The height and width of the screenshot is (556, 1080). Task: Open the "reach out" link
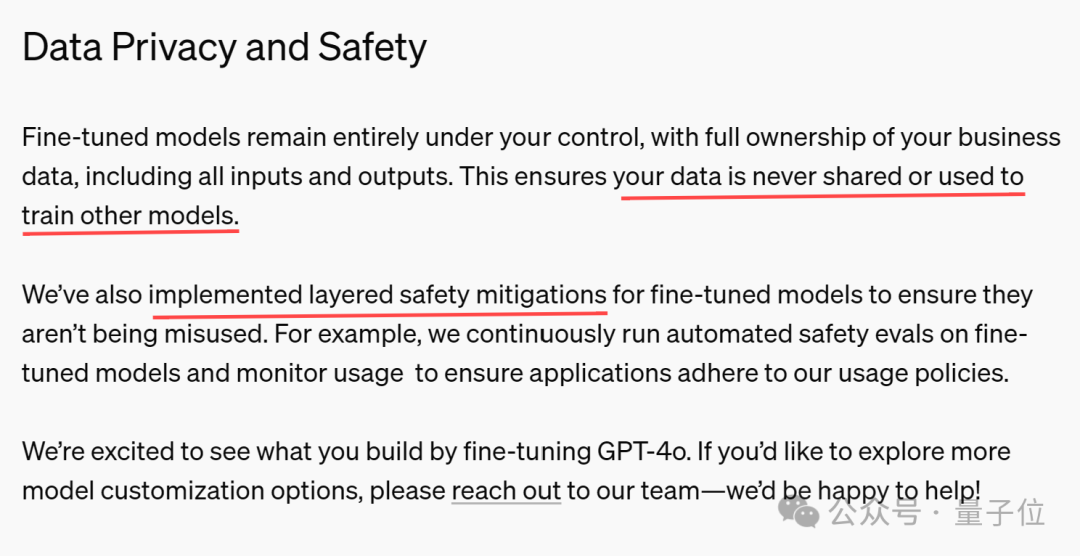tap(506, 490)
